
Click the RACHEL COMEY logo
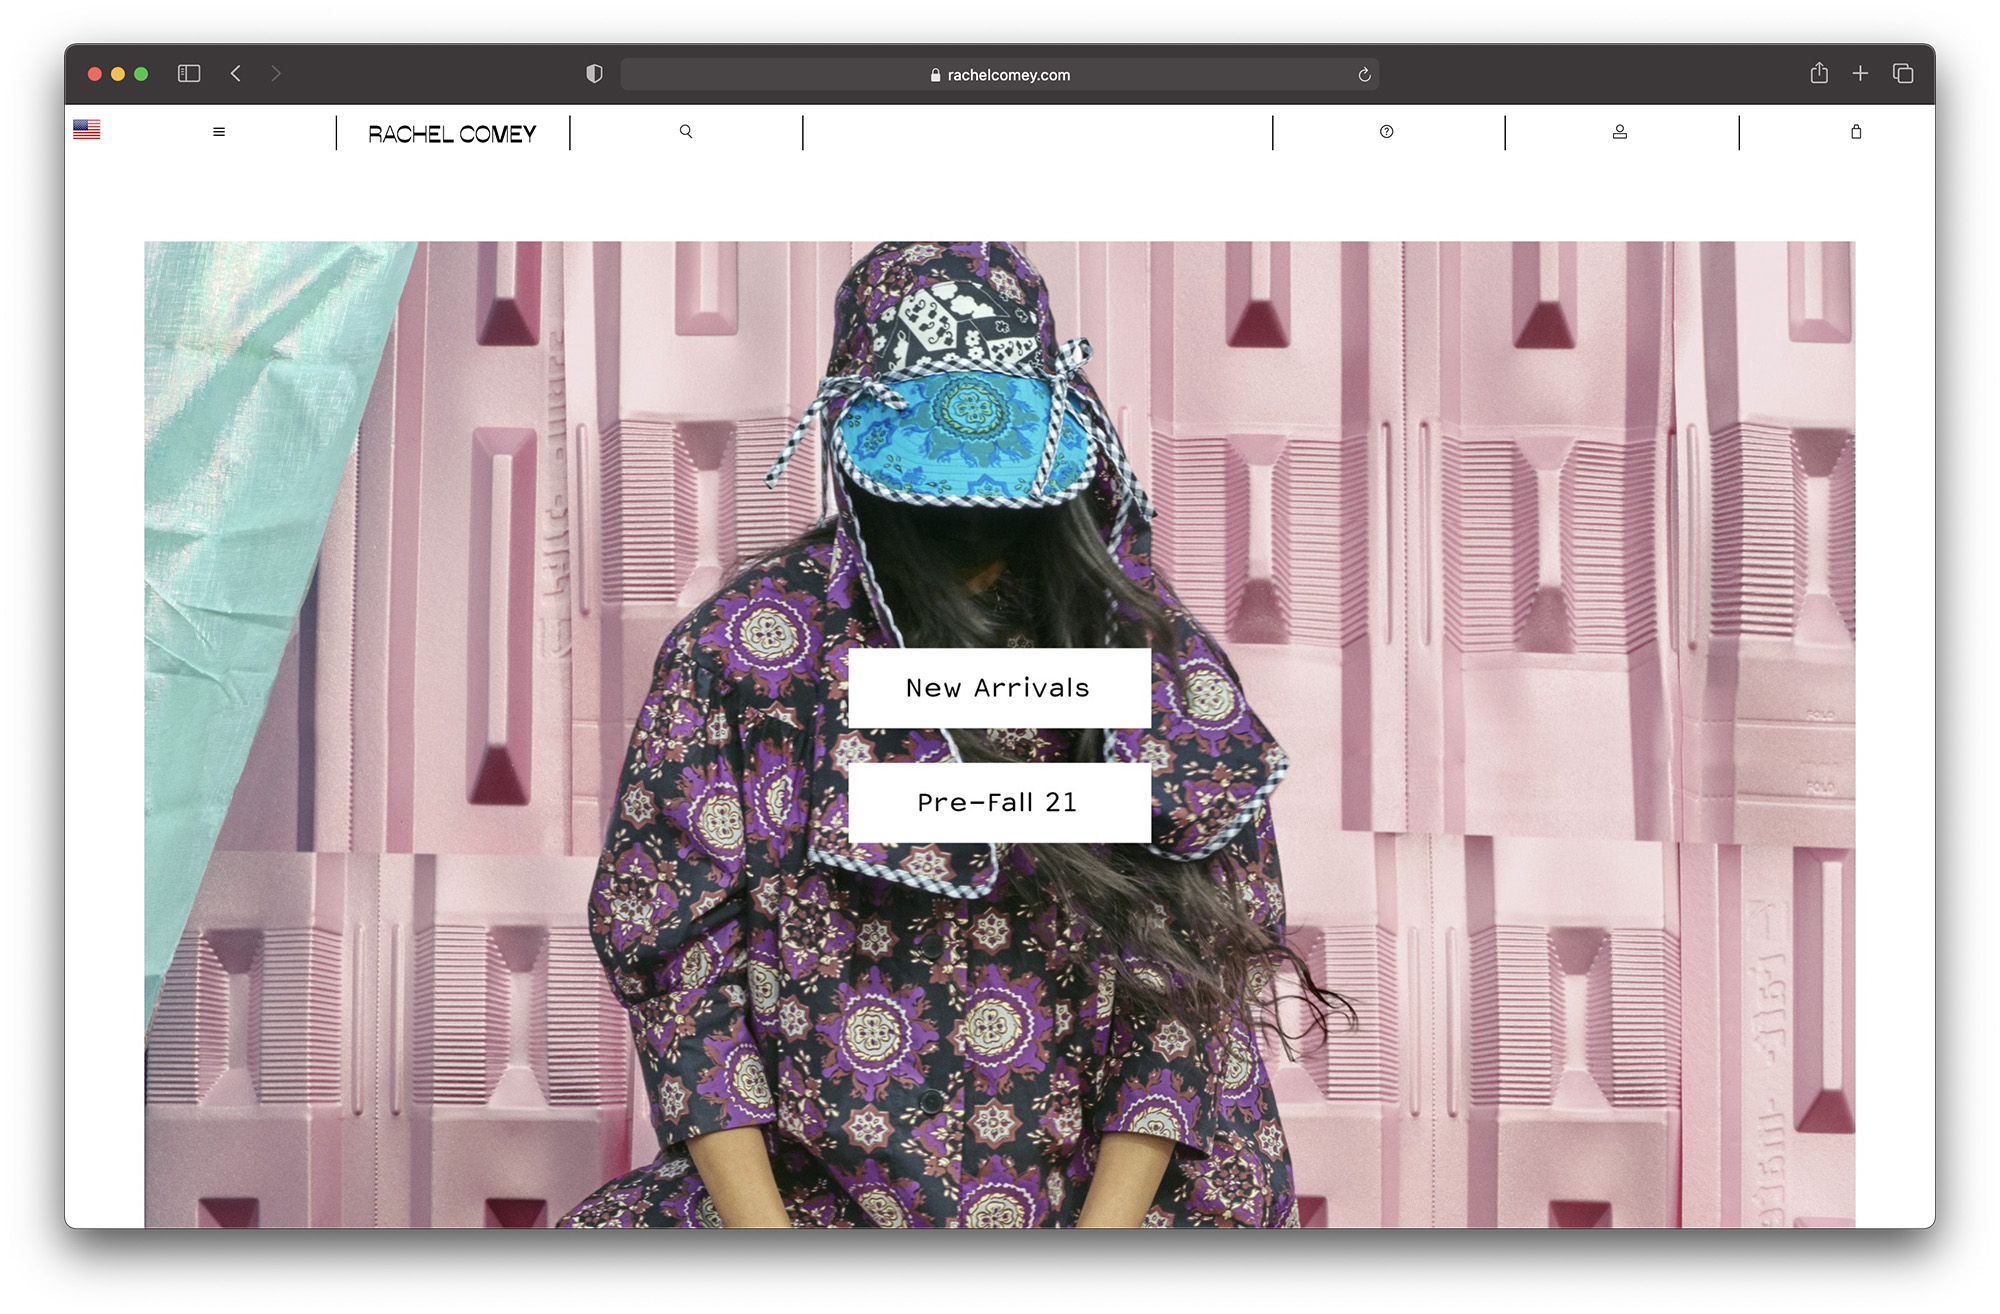451,133
